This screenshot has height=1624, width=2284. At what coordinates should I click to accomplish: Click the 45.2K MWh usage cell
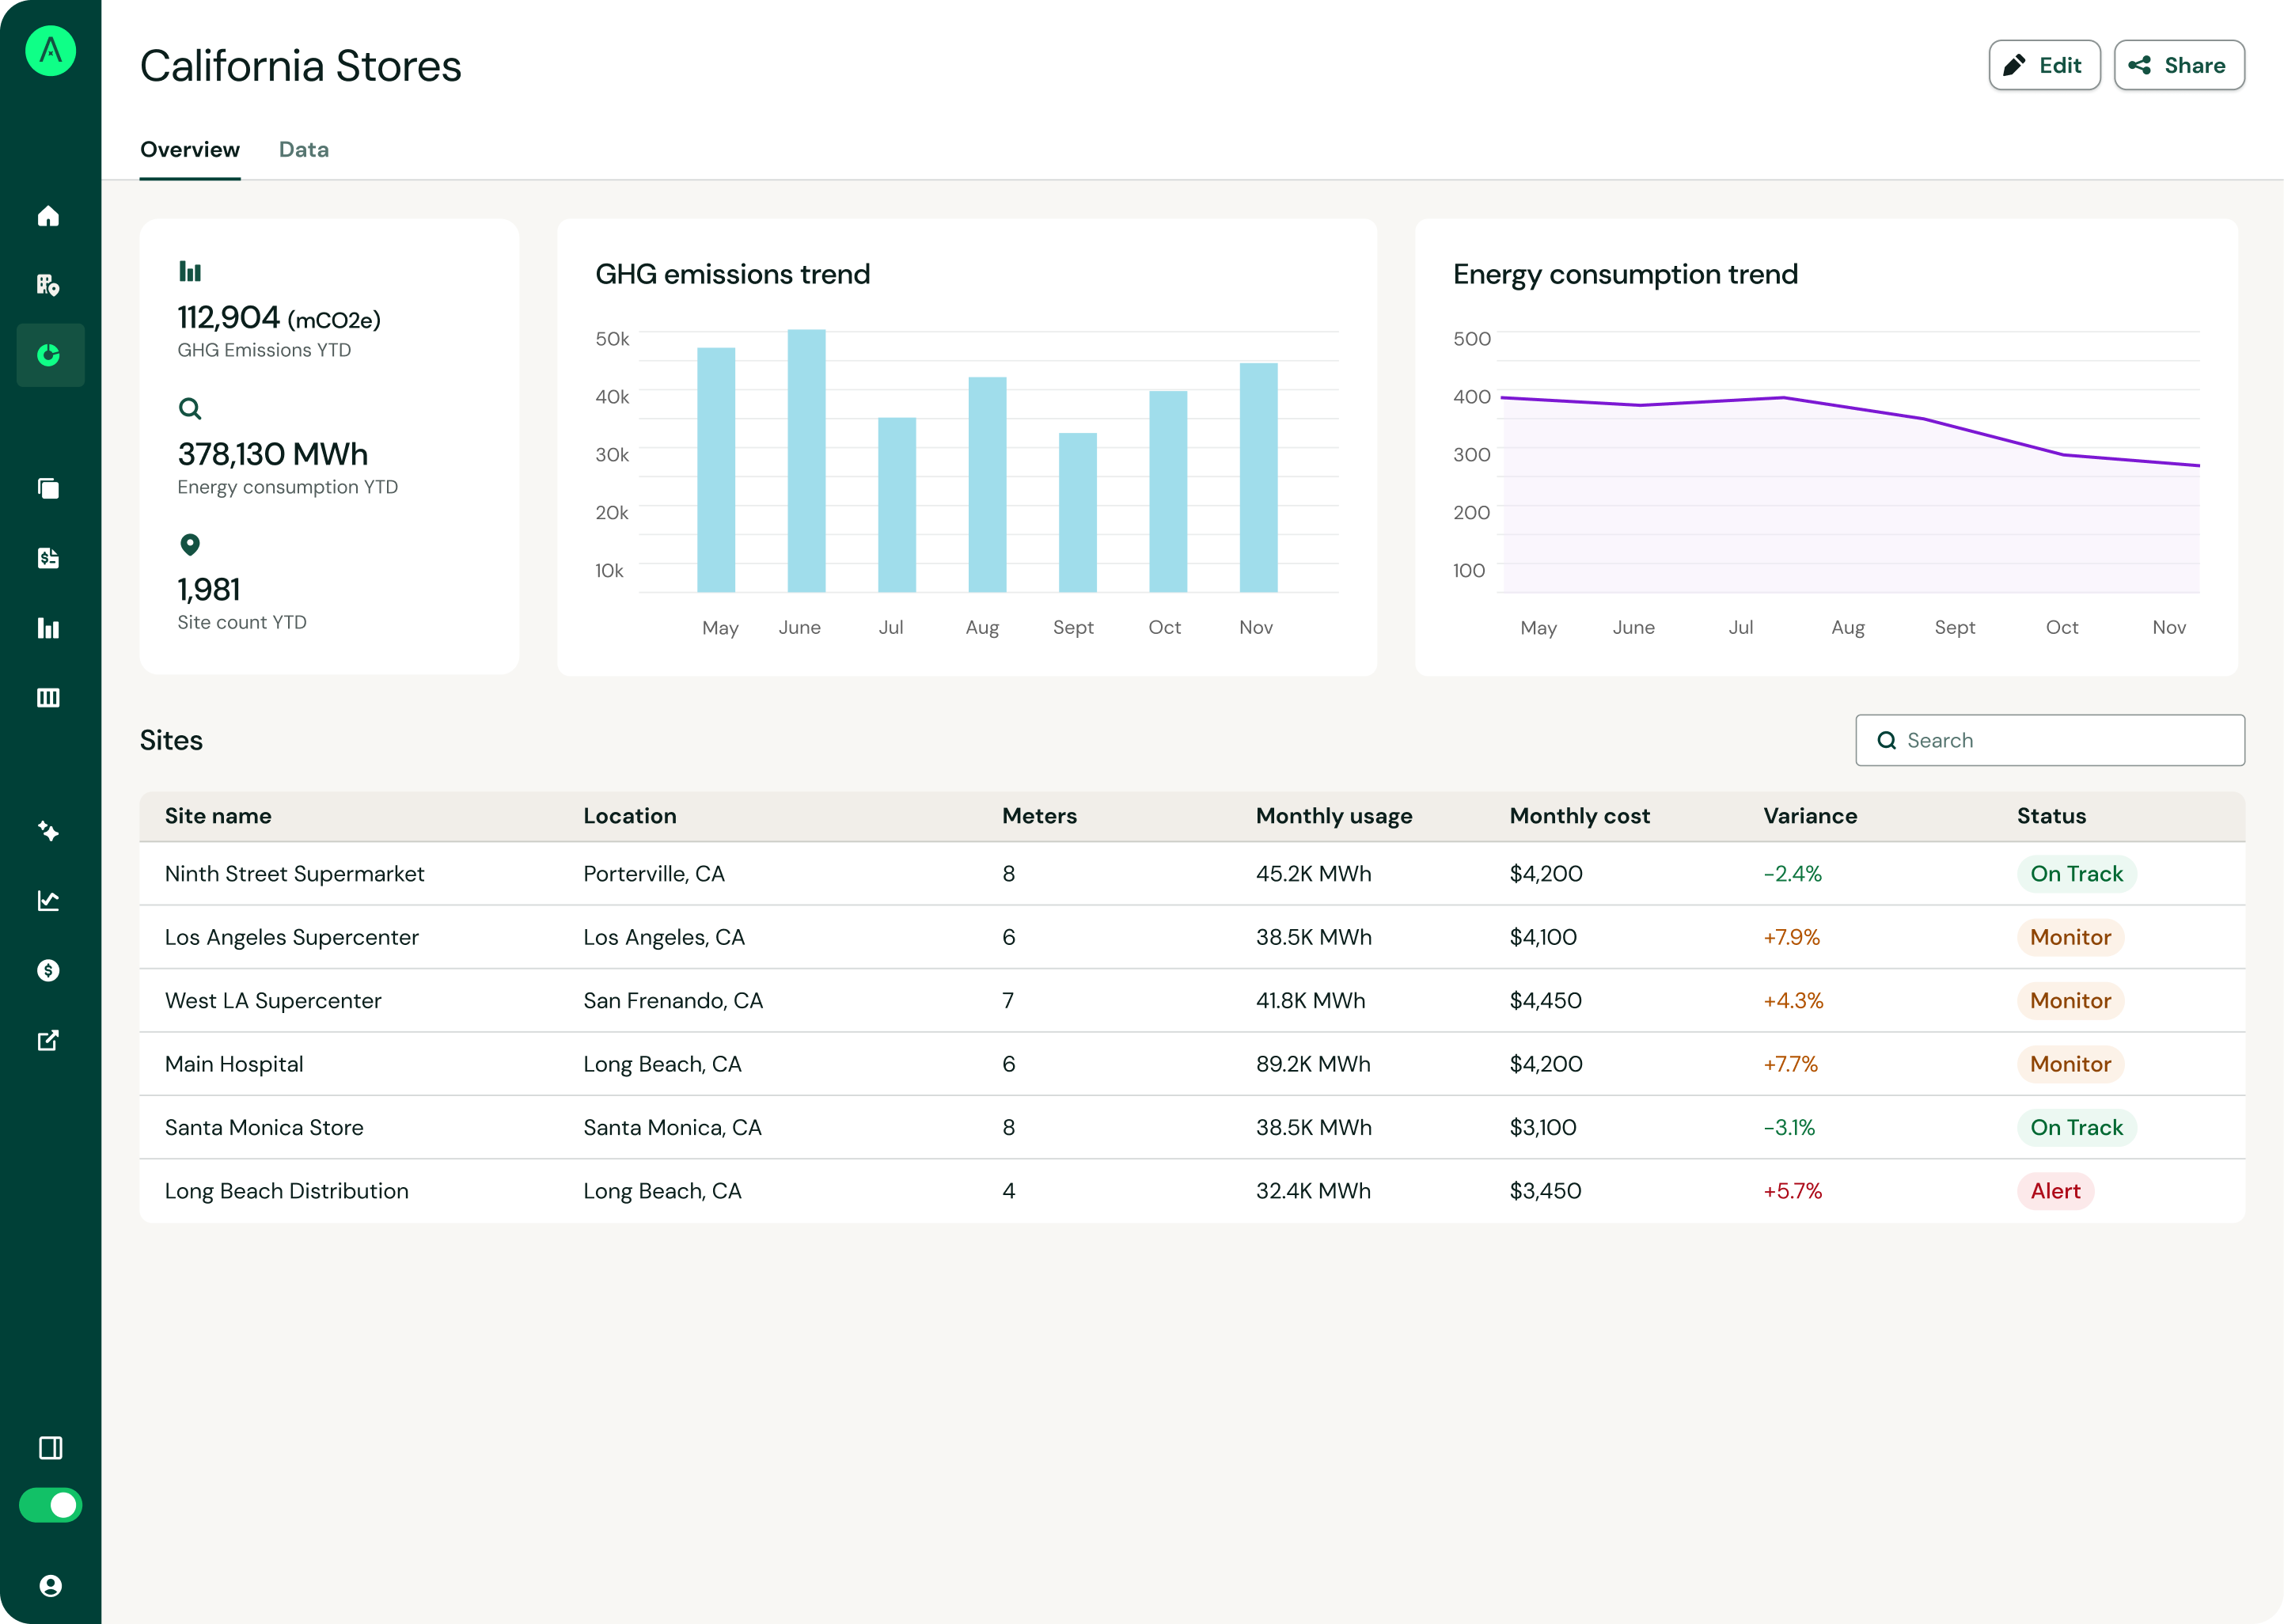coord(1313,874)
